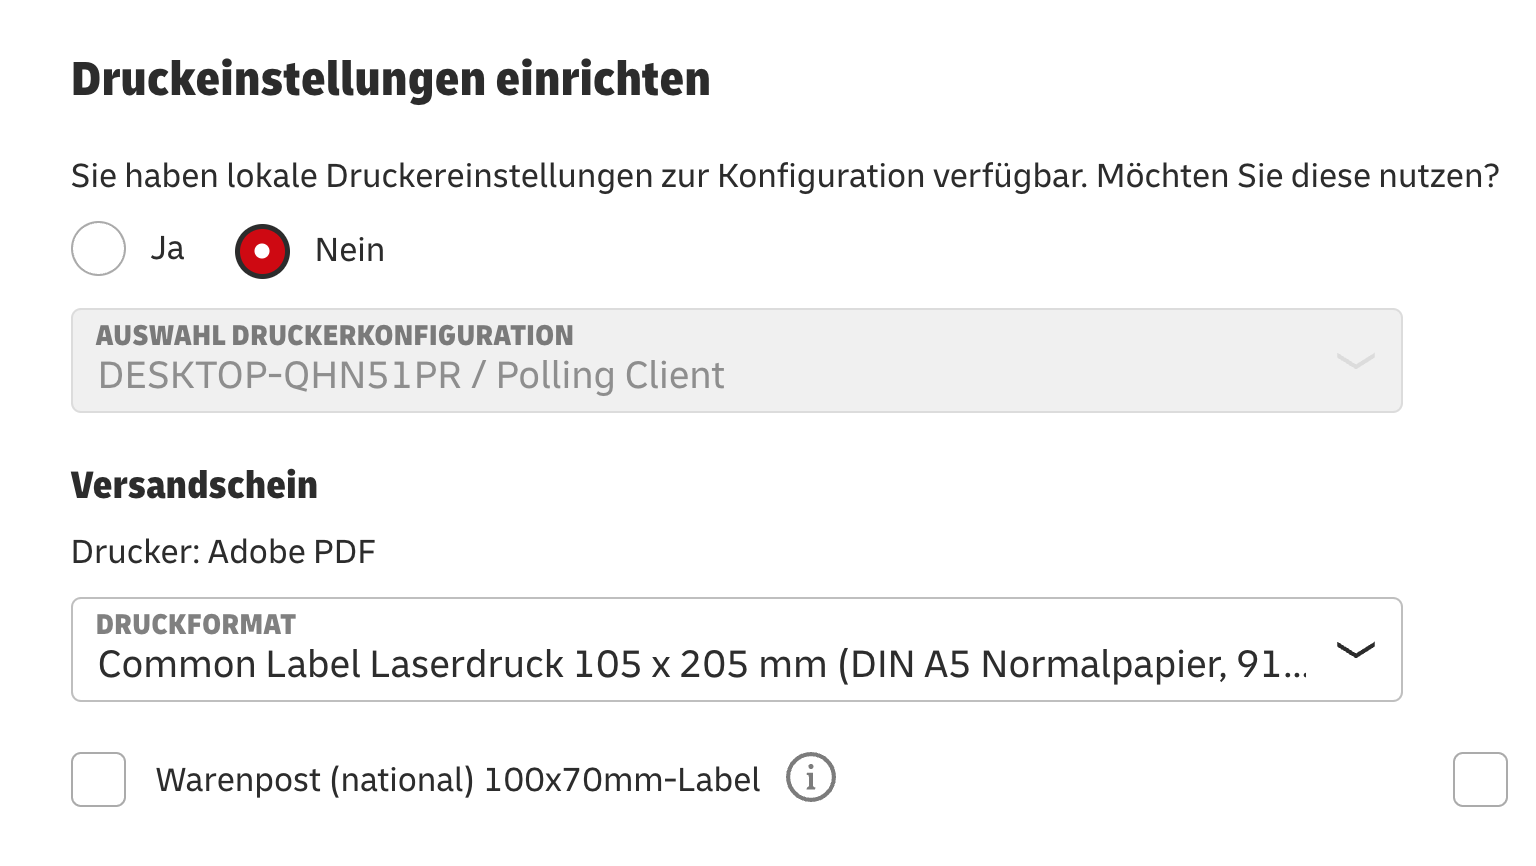
Task: Show info about Warenpost label
Action: click(x=810, y=778)
